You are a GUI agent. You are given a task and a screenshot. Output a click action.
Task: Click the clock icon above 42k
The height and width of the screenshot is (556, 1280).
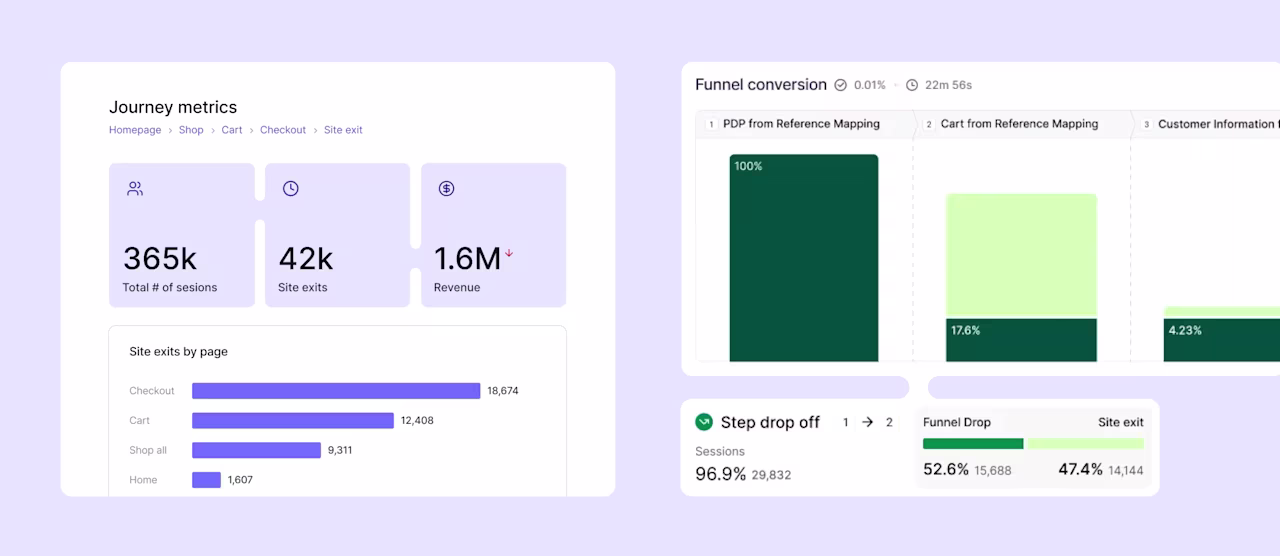click(x=291, y=188)
